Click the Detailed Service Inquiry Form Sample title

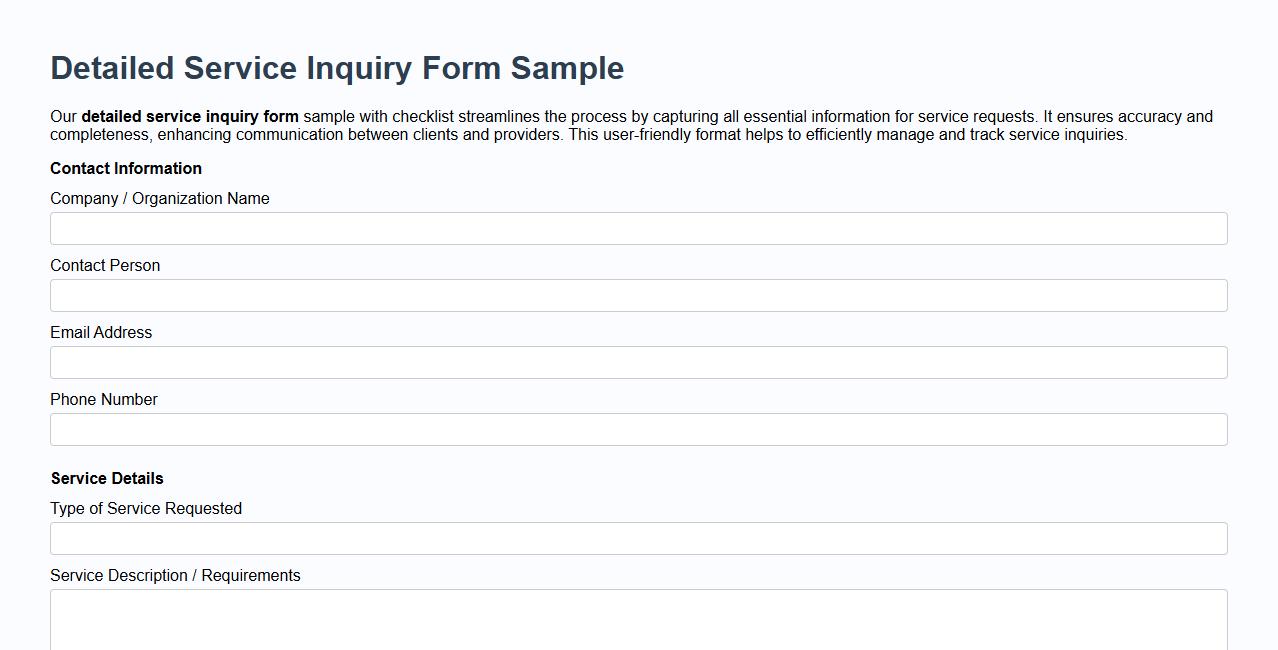coord(336,68)
